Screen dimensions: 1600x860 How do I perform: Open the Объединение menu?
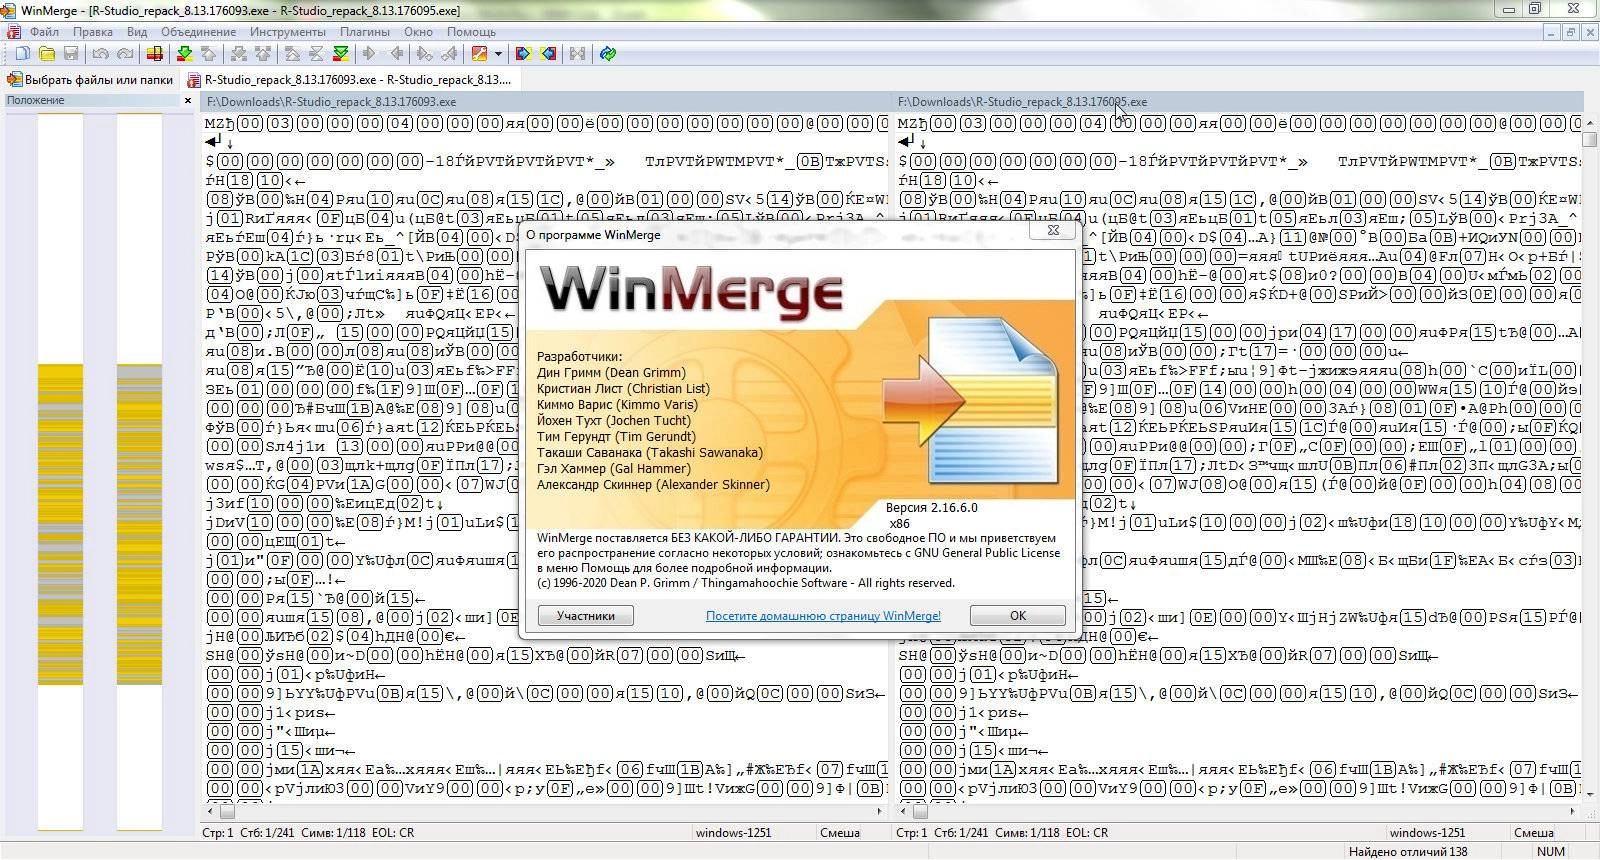pos(198,32)
